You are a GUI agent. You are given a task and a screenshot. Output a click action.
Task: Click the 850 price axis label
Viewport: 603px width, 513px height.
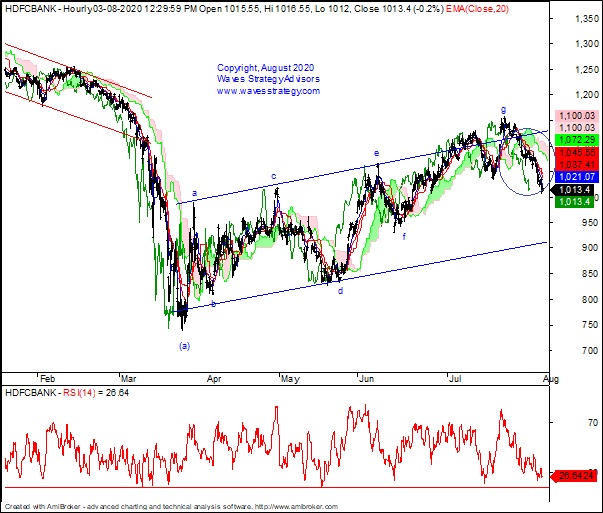click(591, 274)
